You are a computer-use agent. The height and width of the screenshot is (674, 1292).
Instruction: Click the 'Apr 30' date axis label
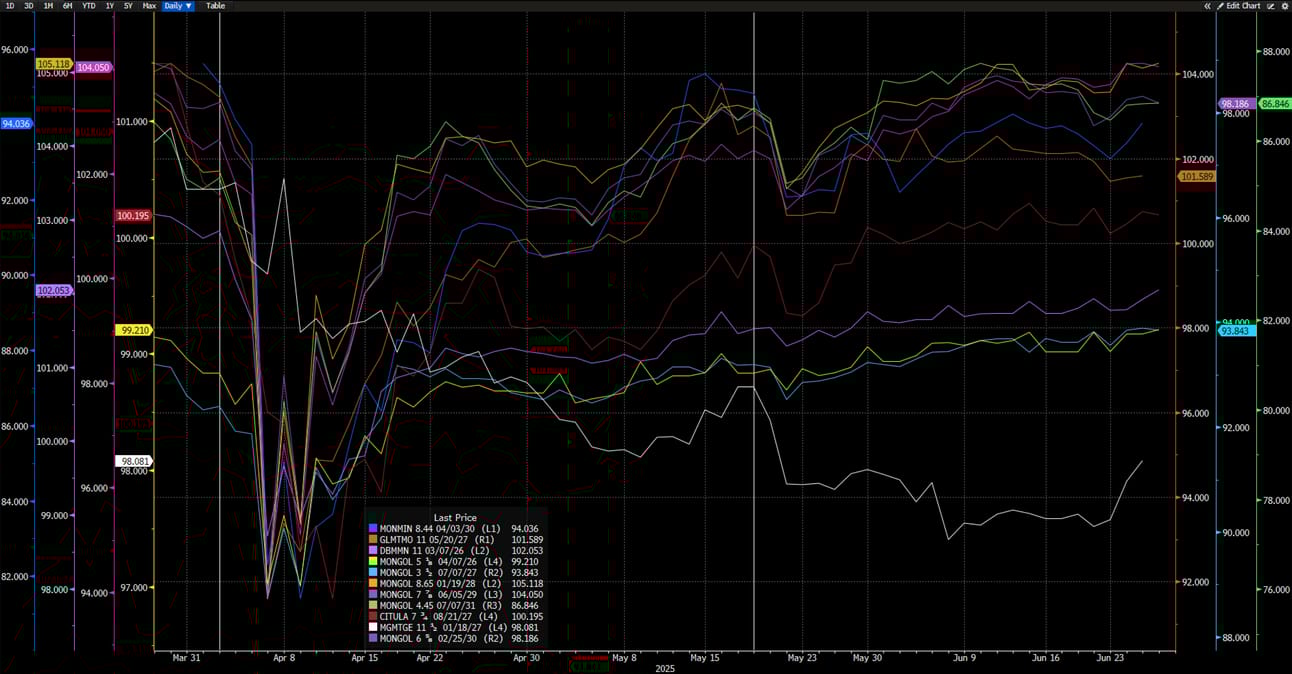[x=526, y=658]
